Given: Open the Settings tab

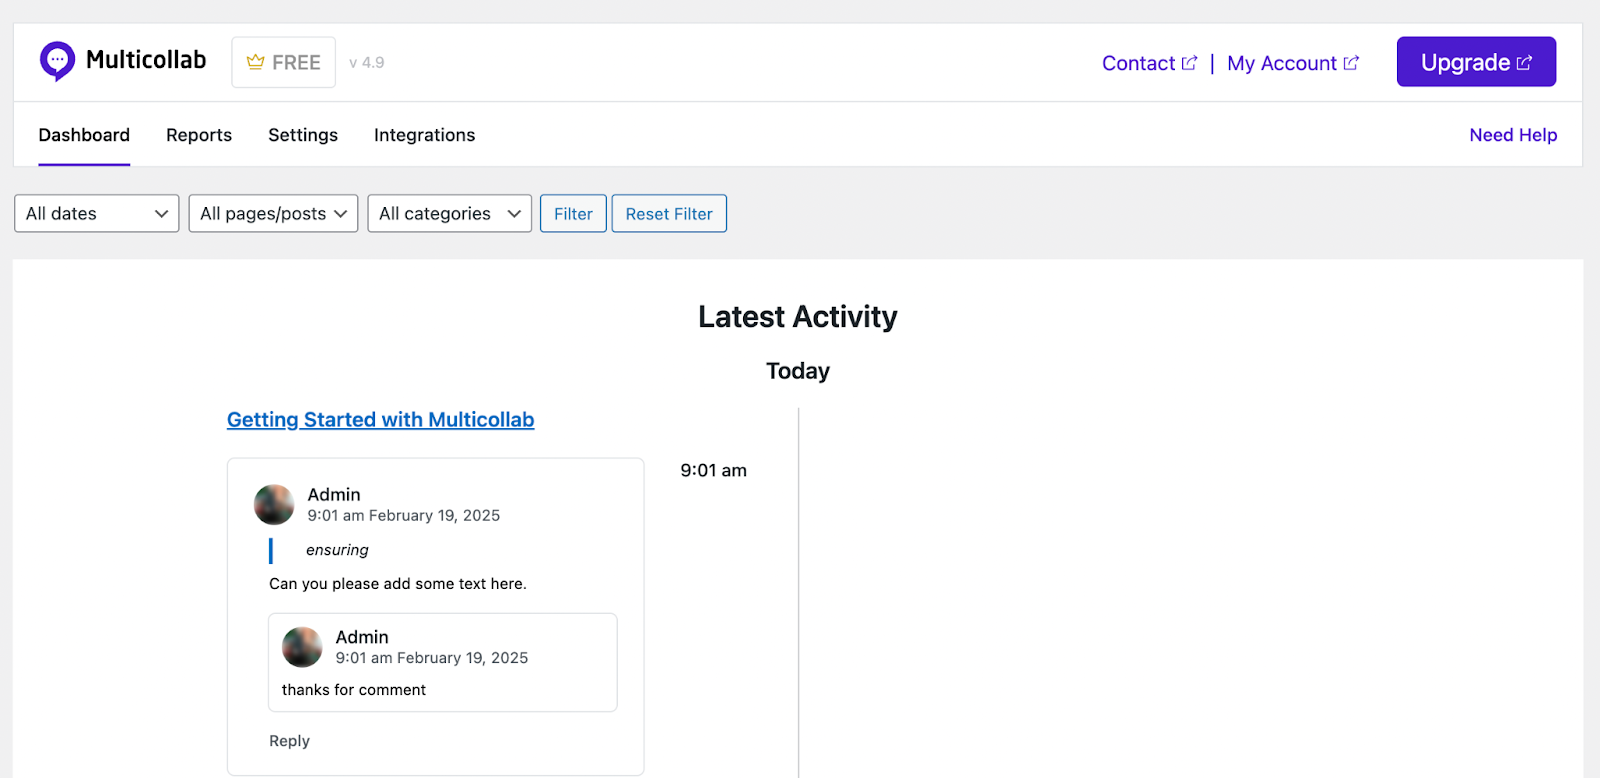Looking at the screenshot, I should [x=303, y=135].
